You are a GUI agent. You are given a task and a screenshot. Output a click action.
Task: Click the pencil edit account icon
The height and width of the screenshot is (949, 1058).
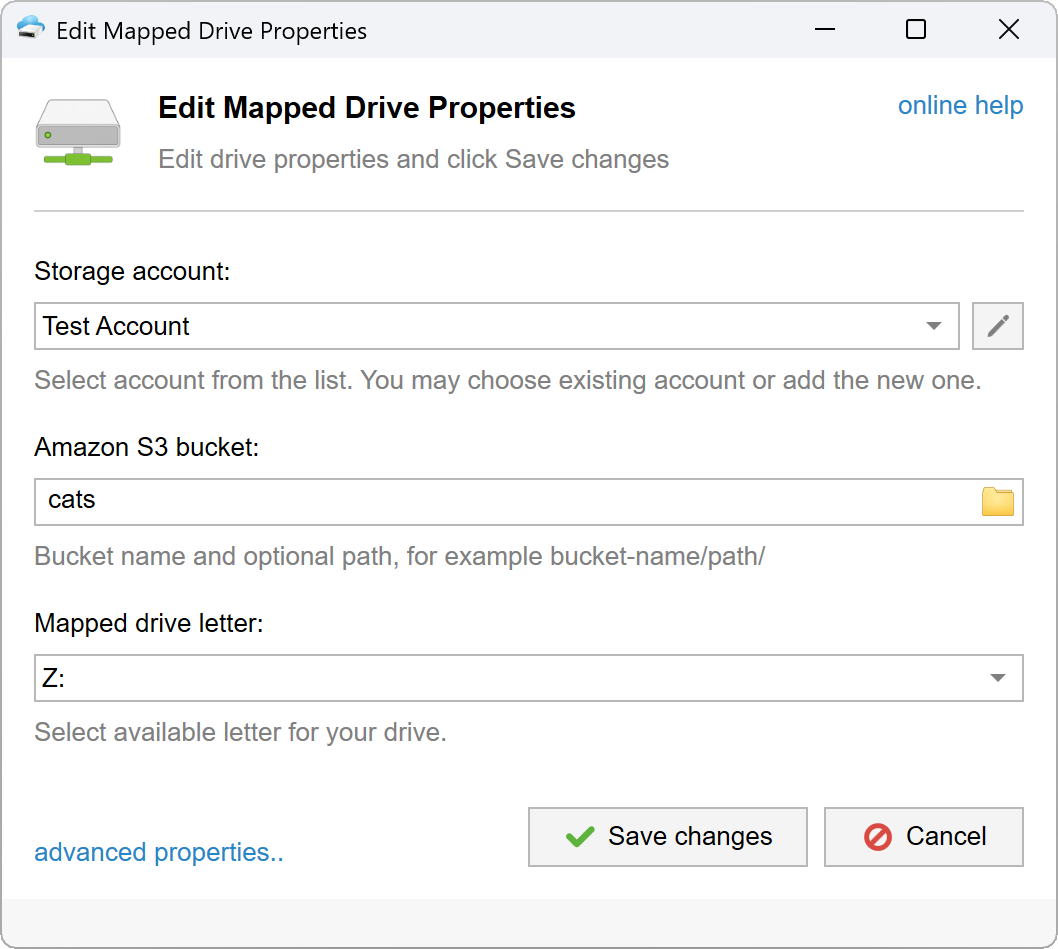click(x=997, y=326)
